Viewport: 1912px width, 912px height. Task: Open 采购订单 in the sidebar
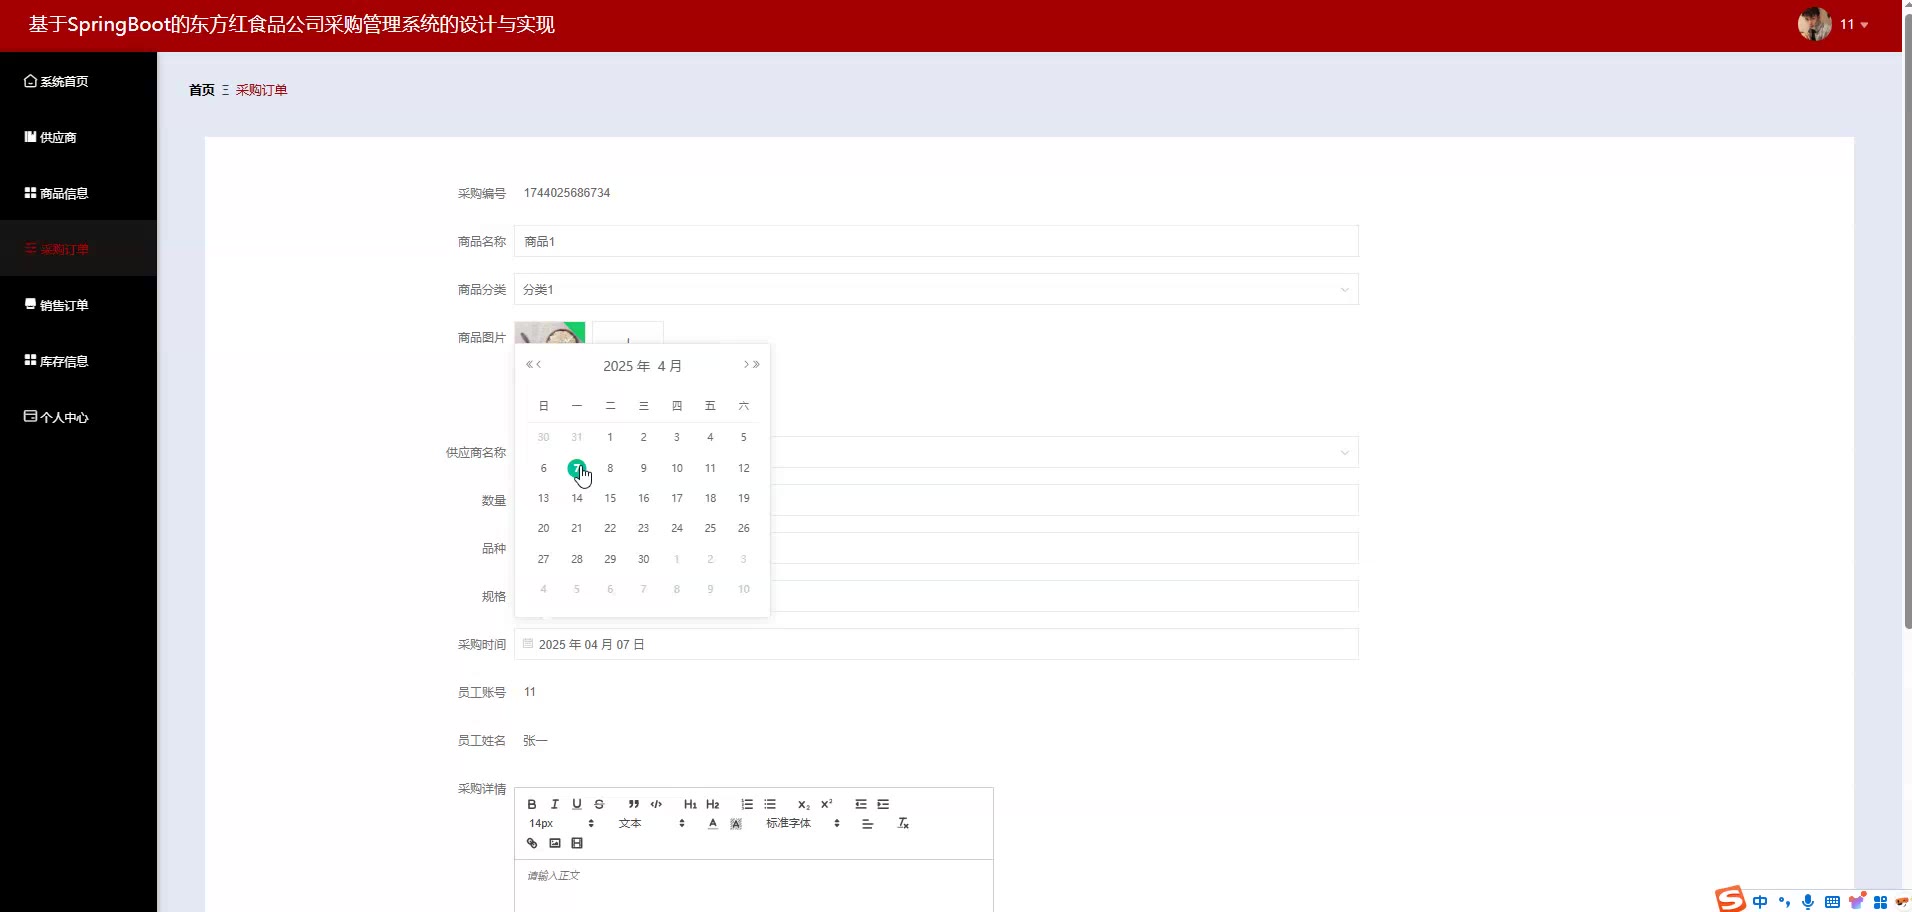[78, 249]
